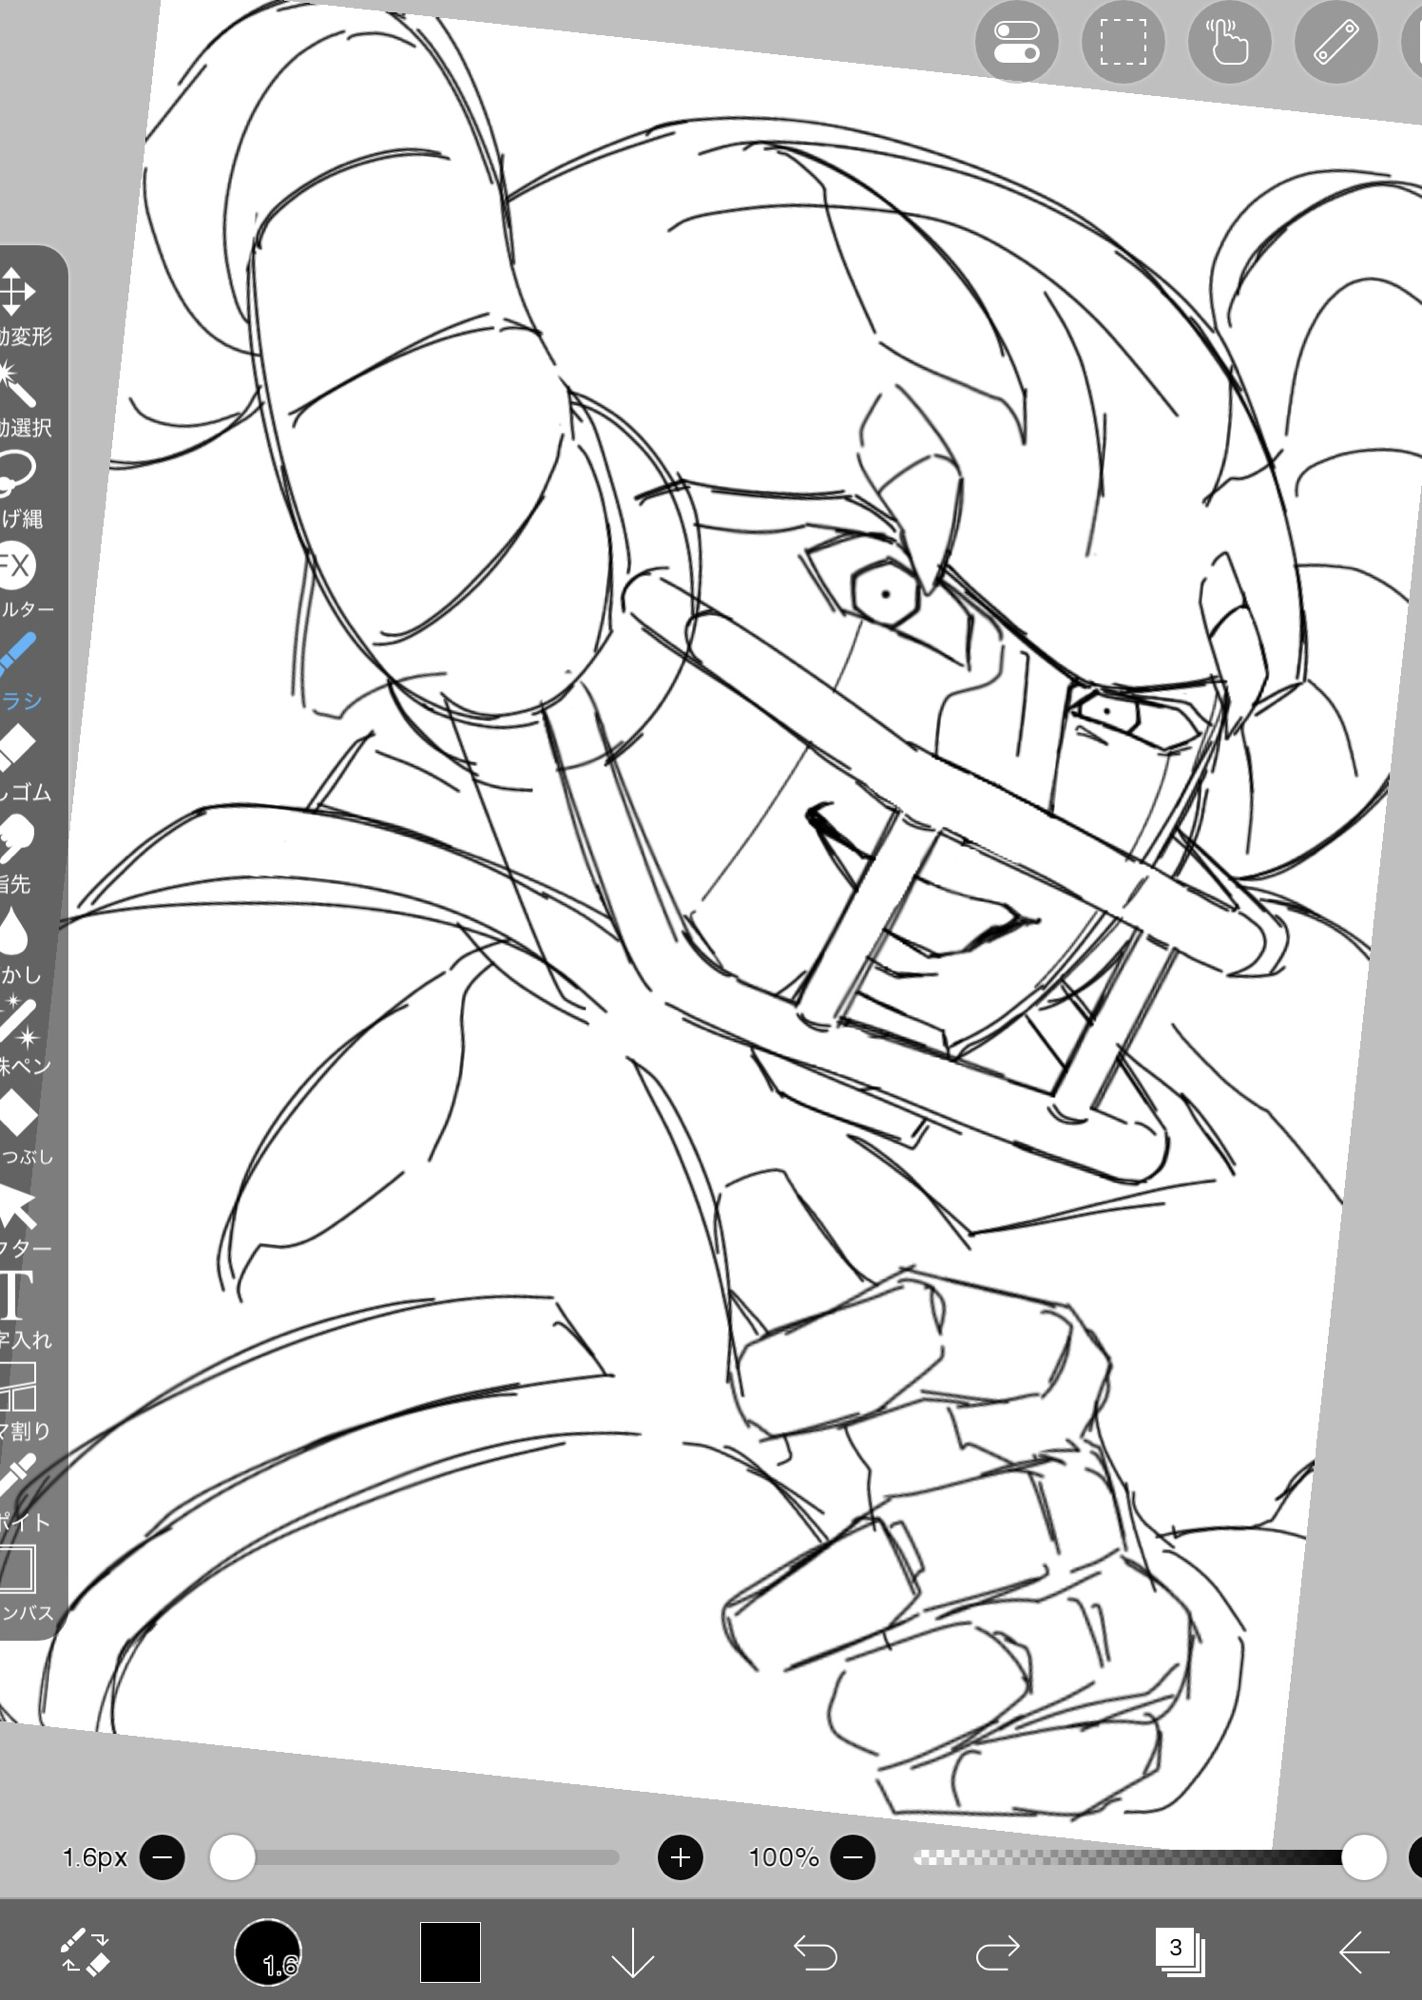Select the Magic Wand auto-select tool
This screenshot has height=2000, width=1422.
click(x=18, y=384)
